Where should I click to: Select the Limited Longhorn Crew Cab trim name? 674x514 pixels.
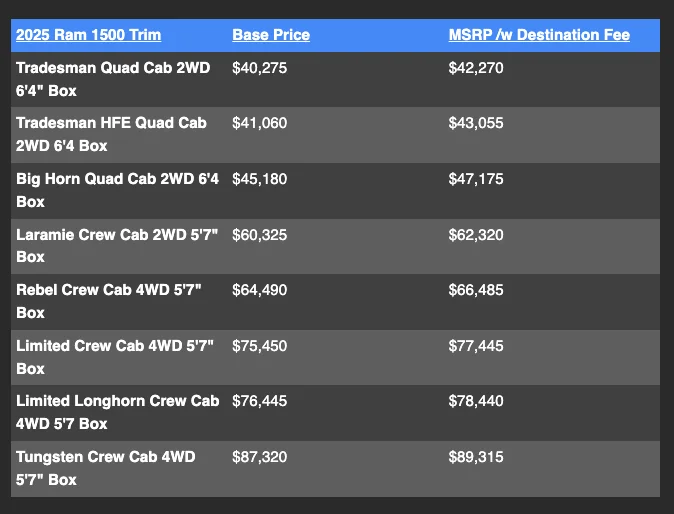click(118, 412)
